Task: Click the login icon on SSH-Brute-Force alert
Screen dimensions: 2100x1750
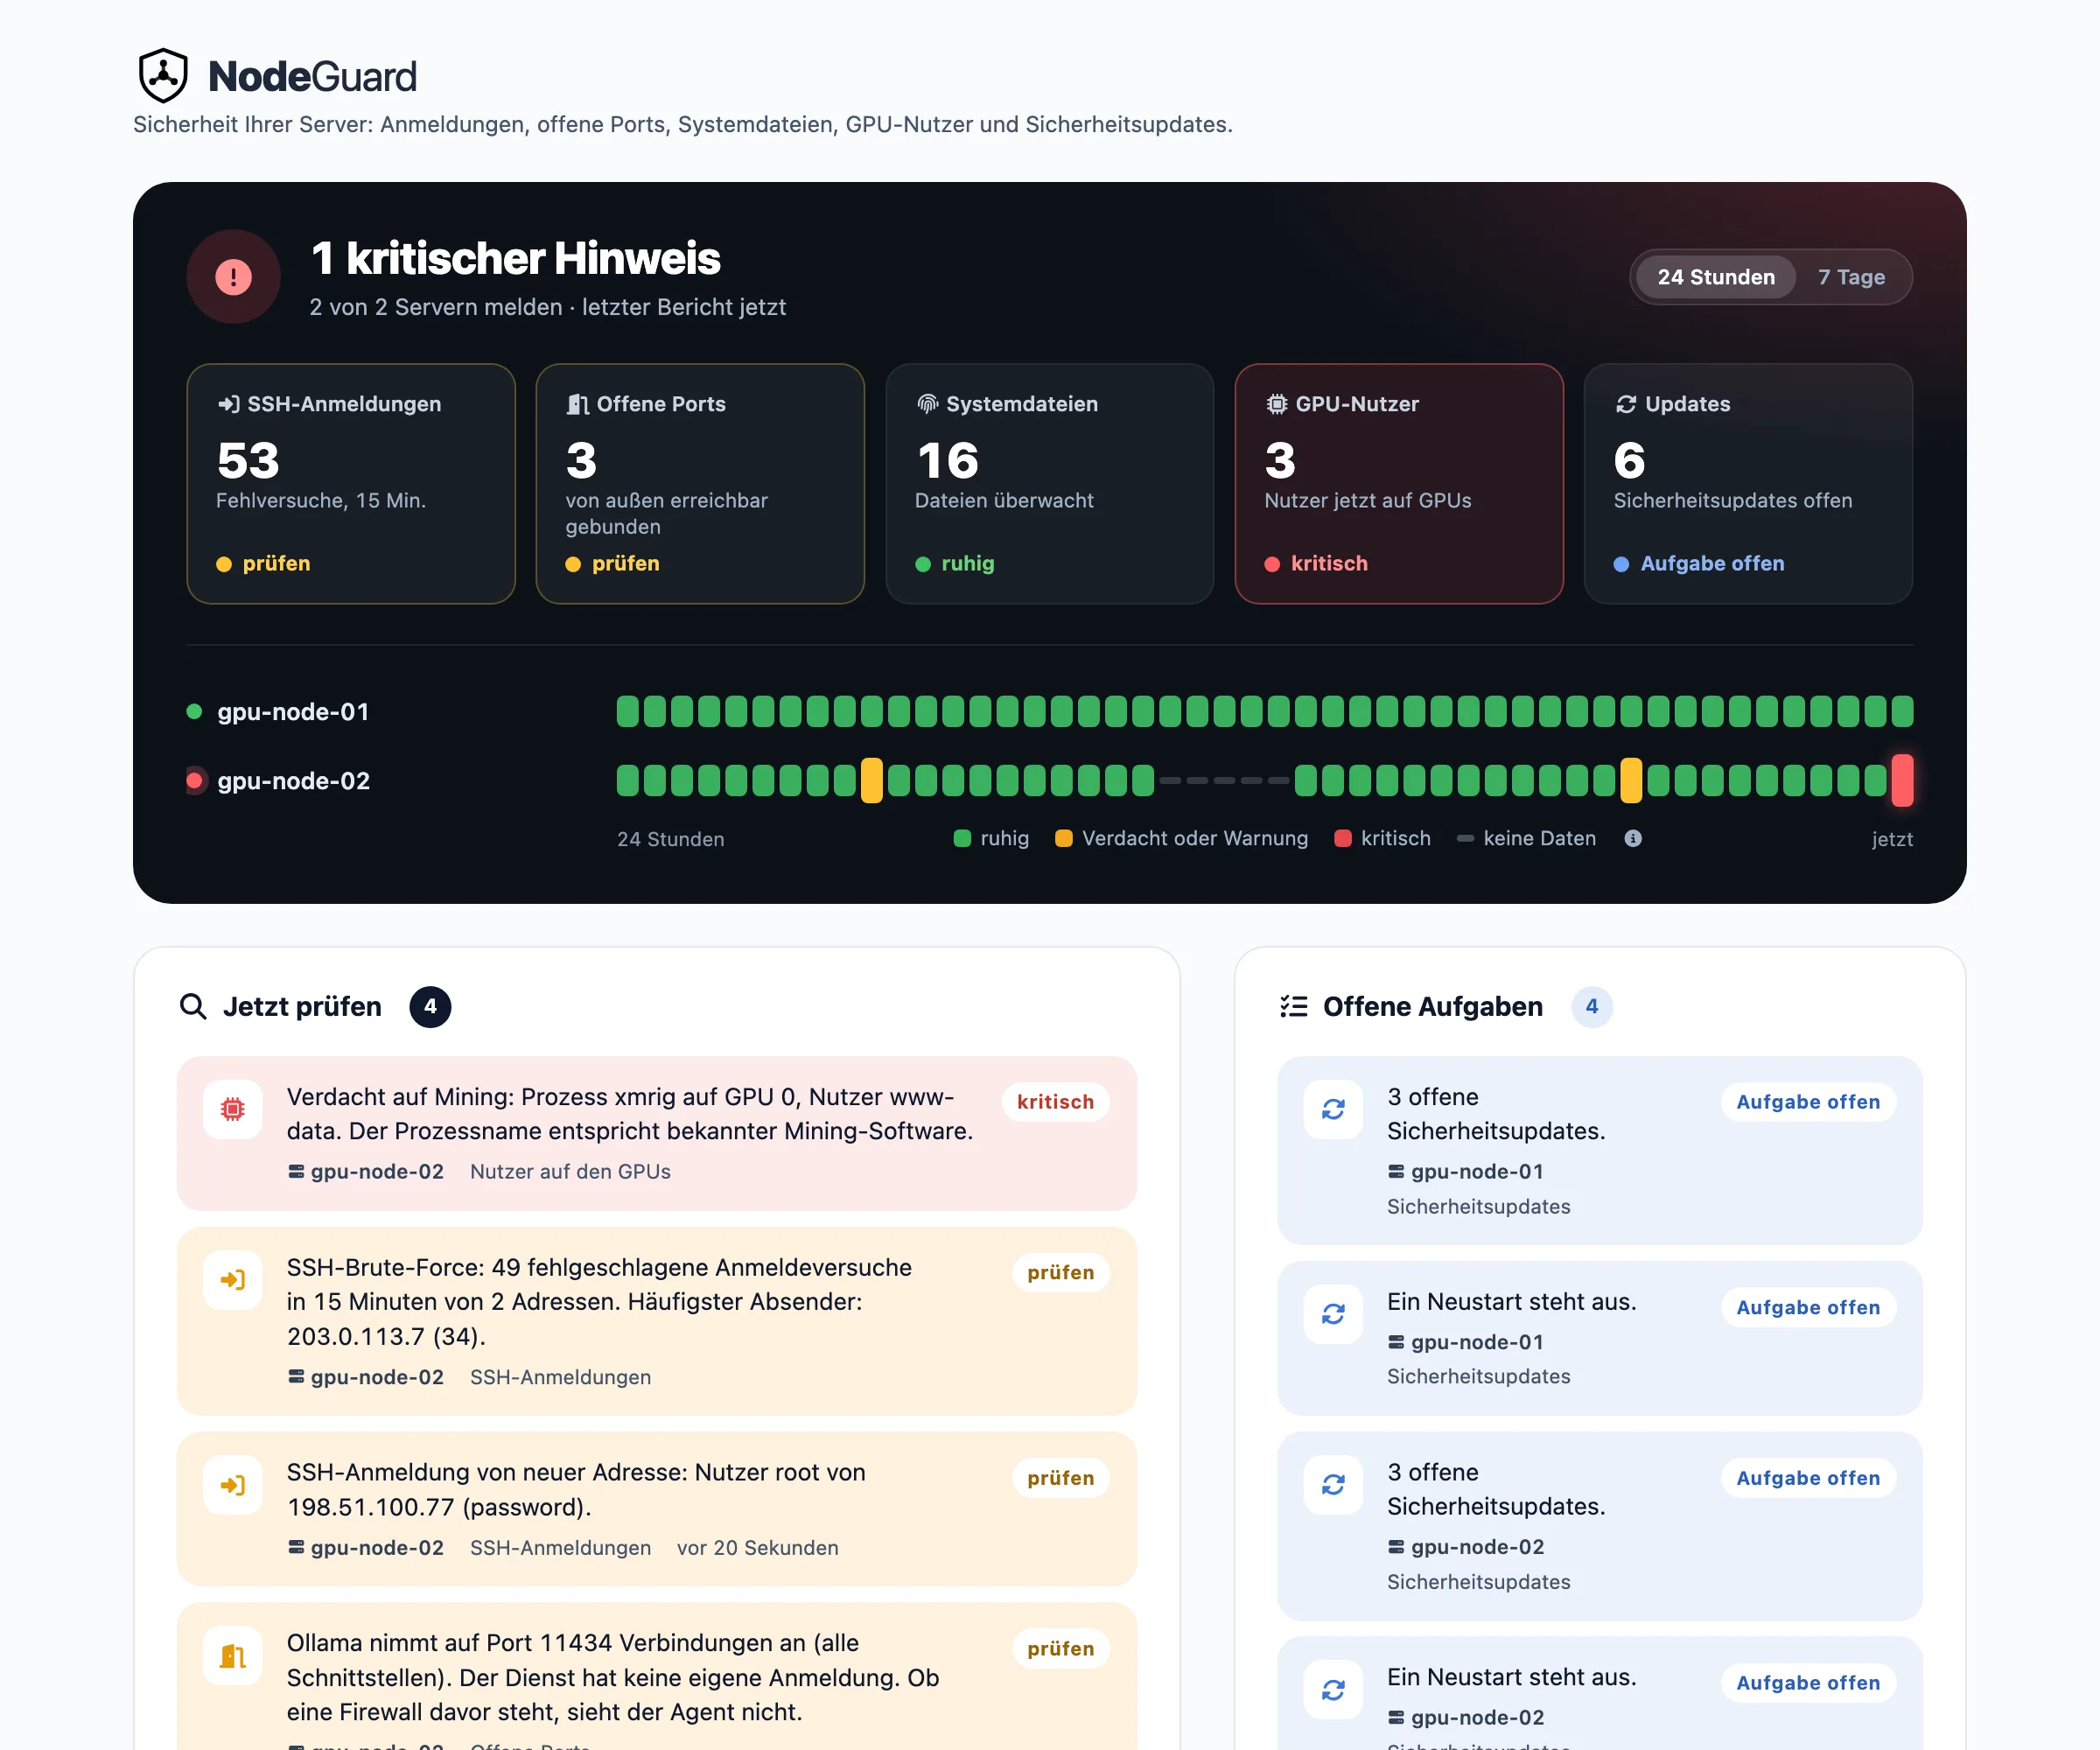Action: pyautogui.click(x=233, y=1280)
